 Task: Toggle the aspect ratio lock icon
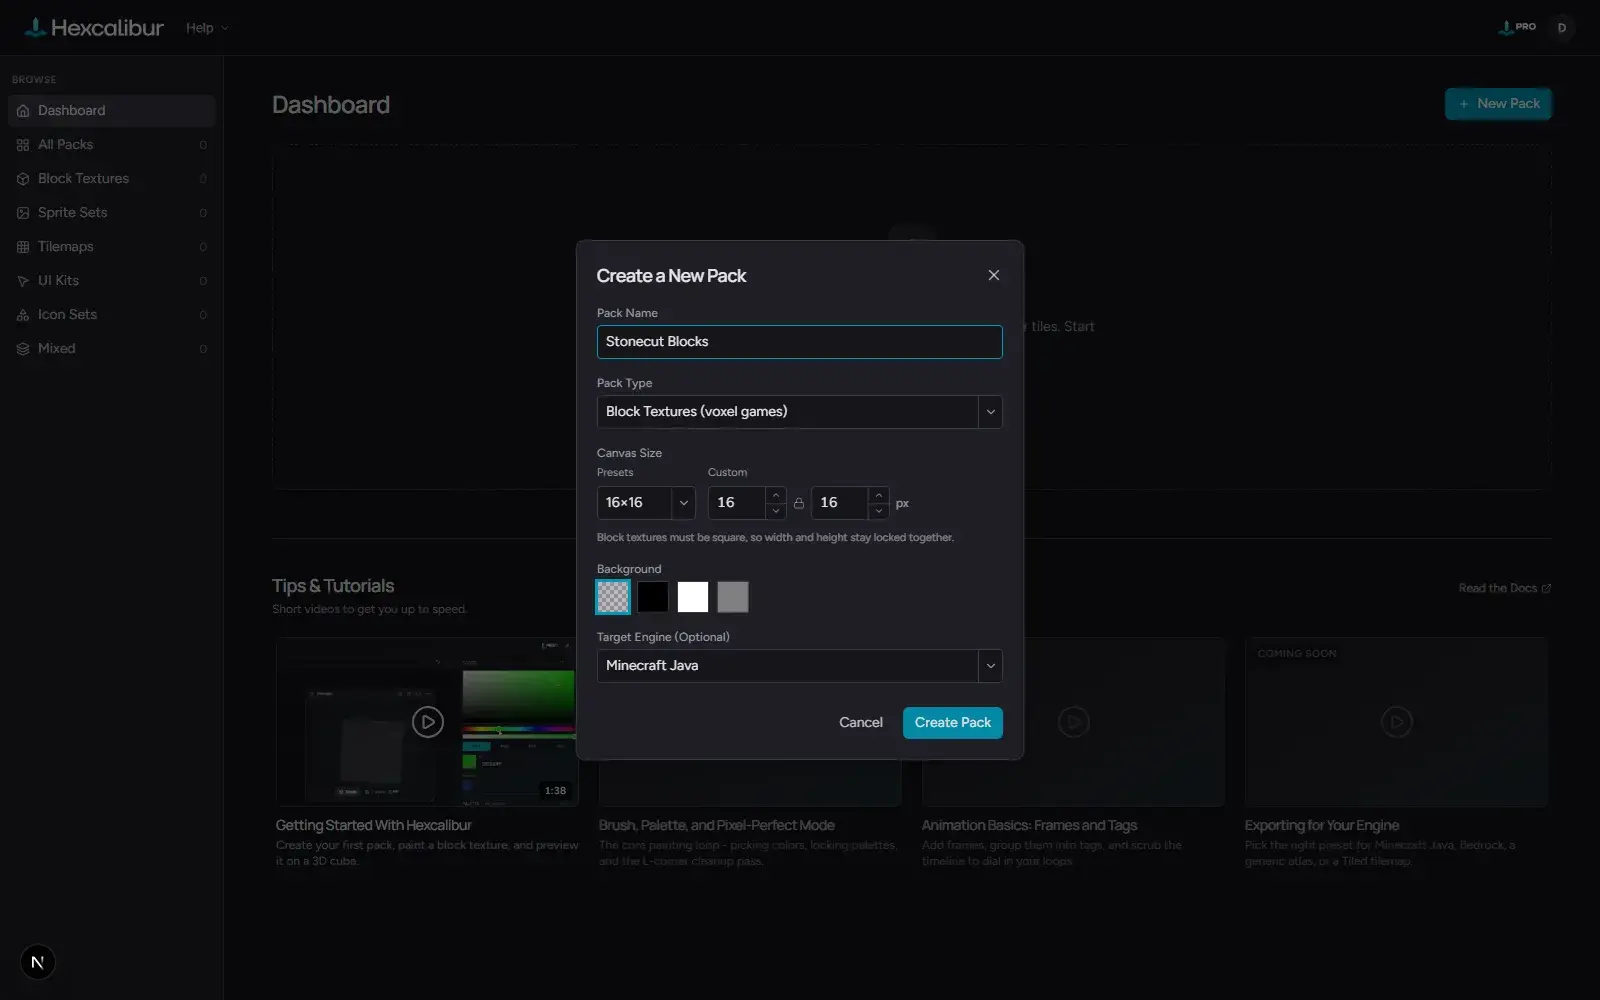[798, 503]
